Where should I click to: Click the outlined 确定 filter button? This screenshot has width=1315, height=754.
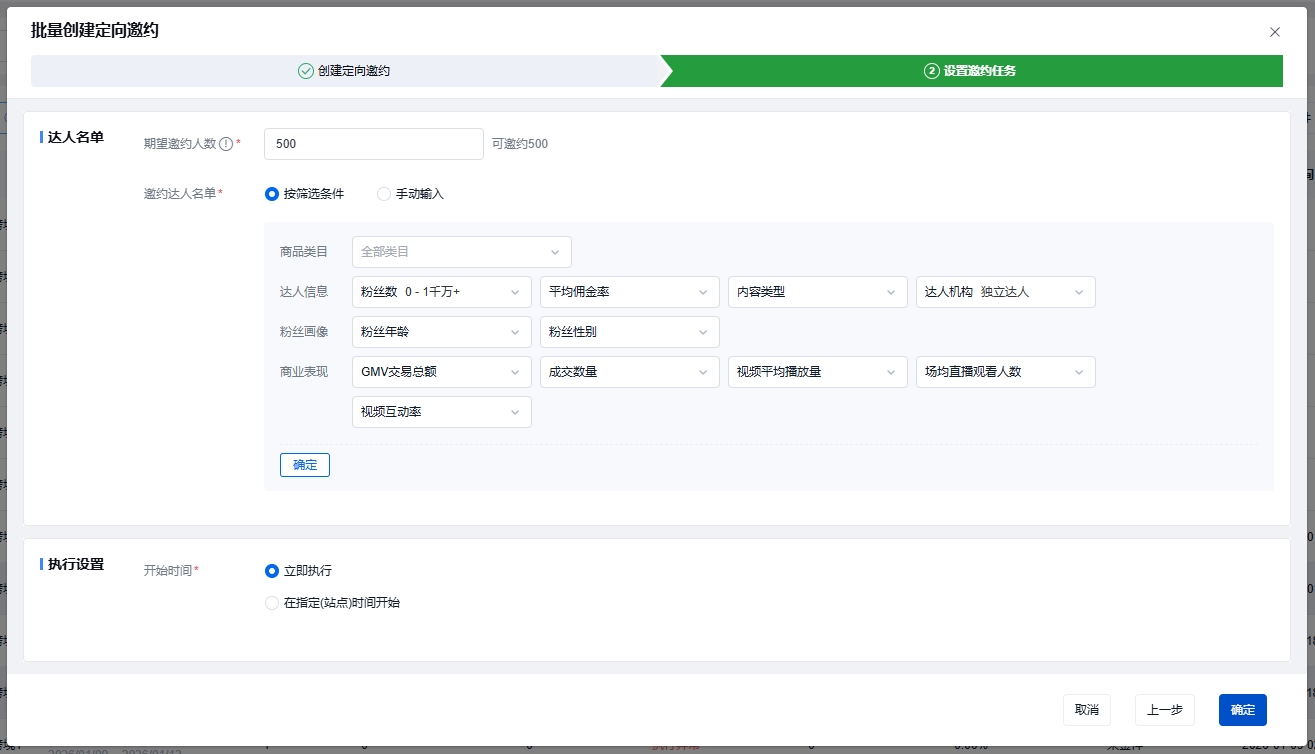(305, 465)
